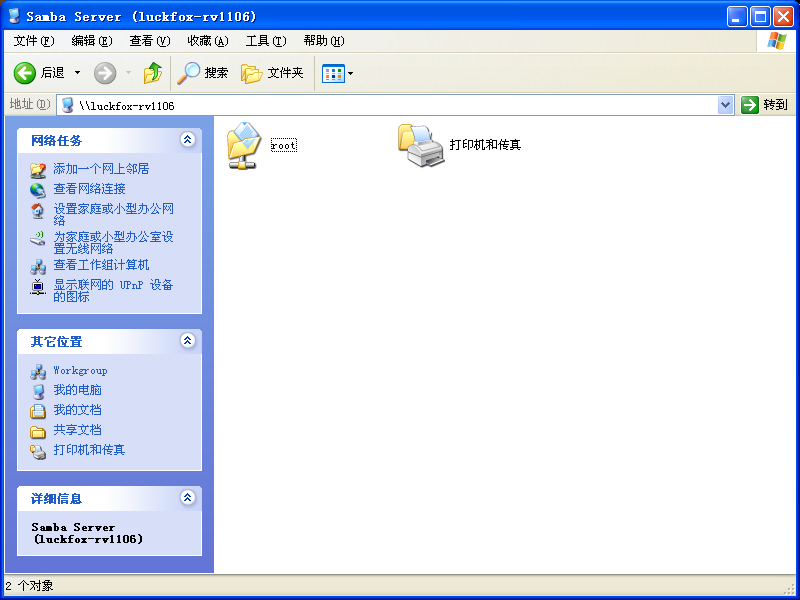This screenshot has width=800, height=600.
Task: Open the 收藏(A) menu
Action: tap(208, 41)
